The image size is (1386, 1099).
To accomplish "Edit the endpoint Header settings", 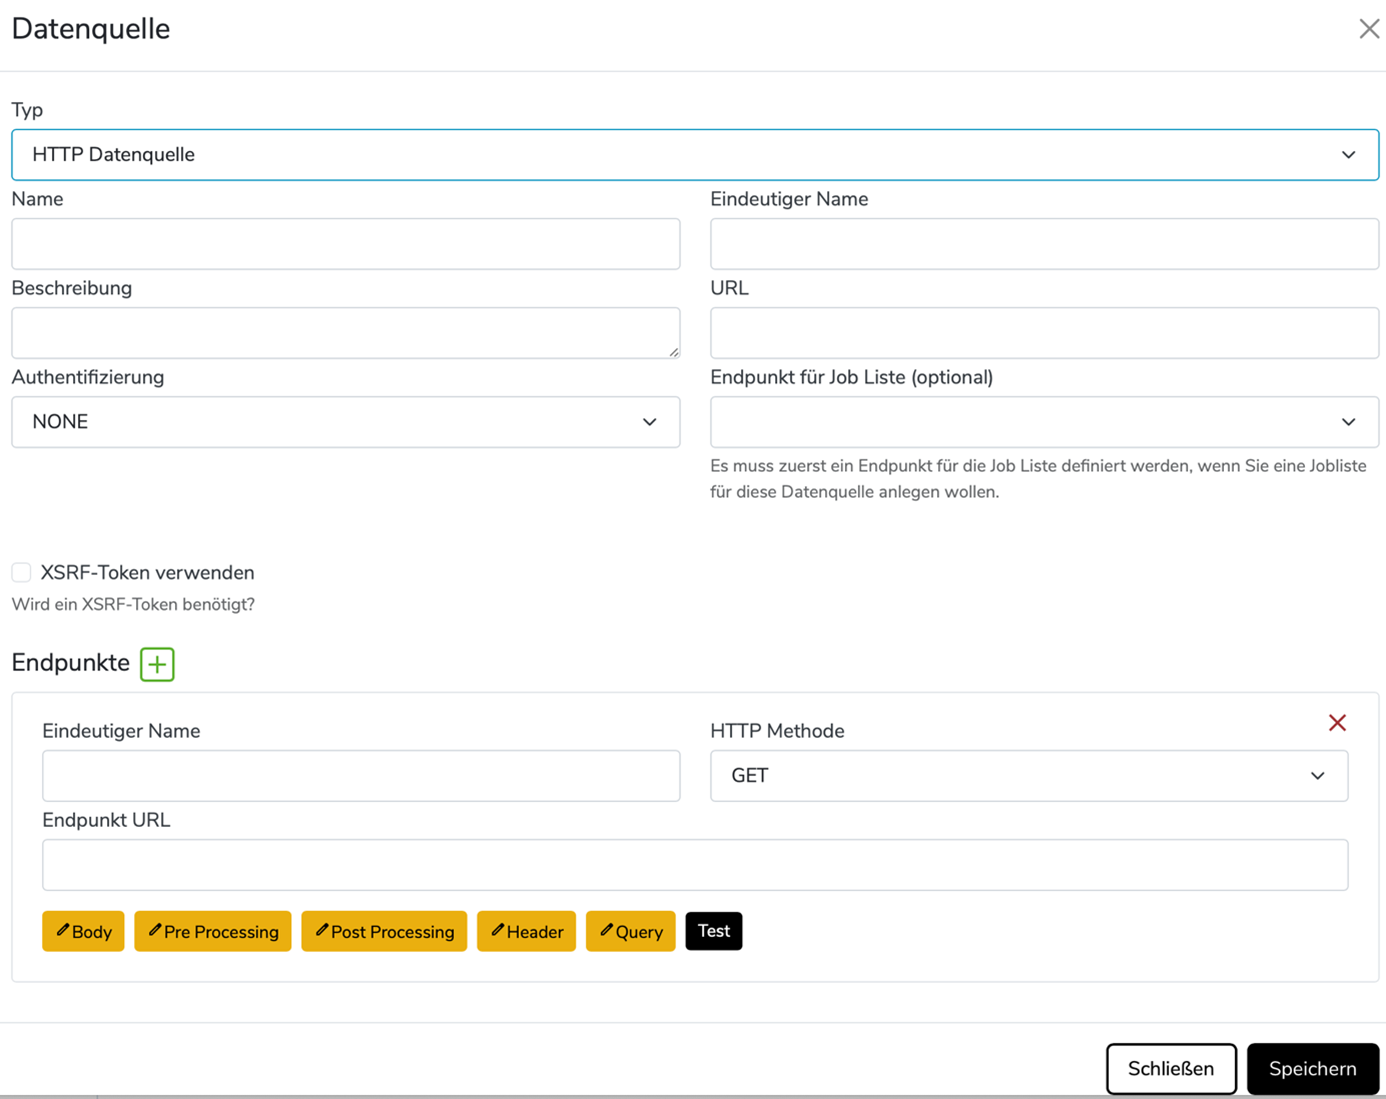I will (x=526, y=931).
